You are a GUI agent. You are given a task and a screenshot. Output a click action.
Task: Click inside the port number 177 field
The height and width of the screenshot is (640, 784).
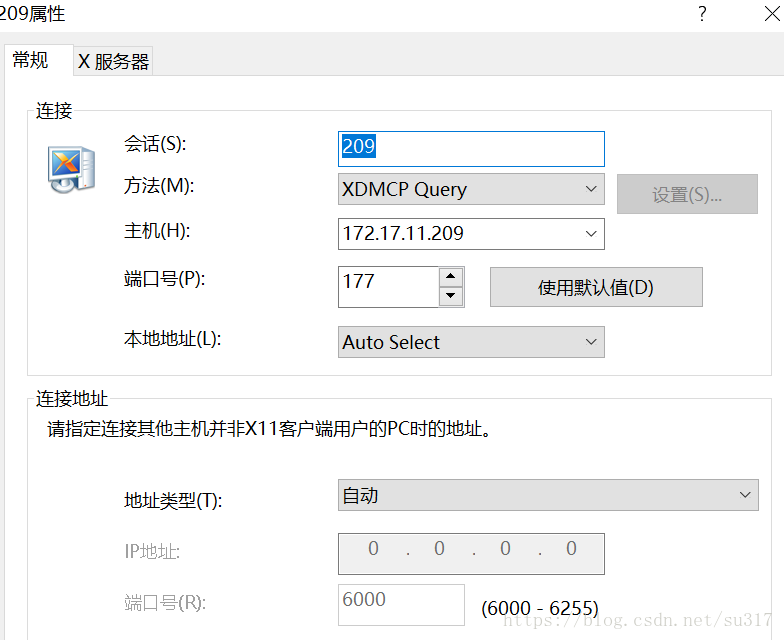(388, 286)
